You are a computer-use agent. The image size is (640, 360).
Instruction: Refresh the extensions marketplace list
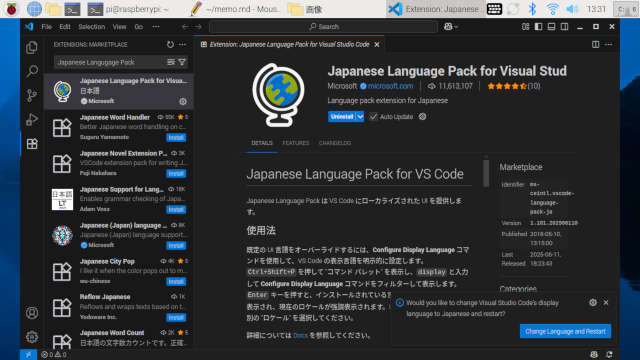[x=170, y=44]
